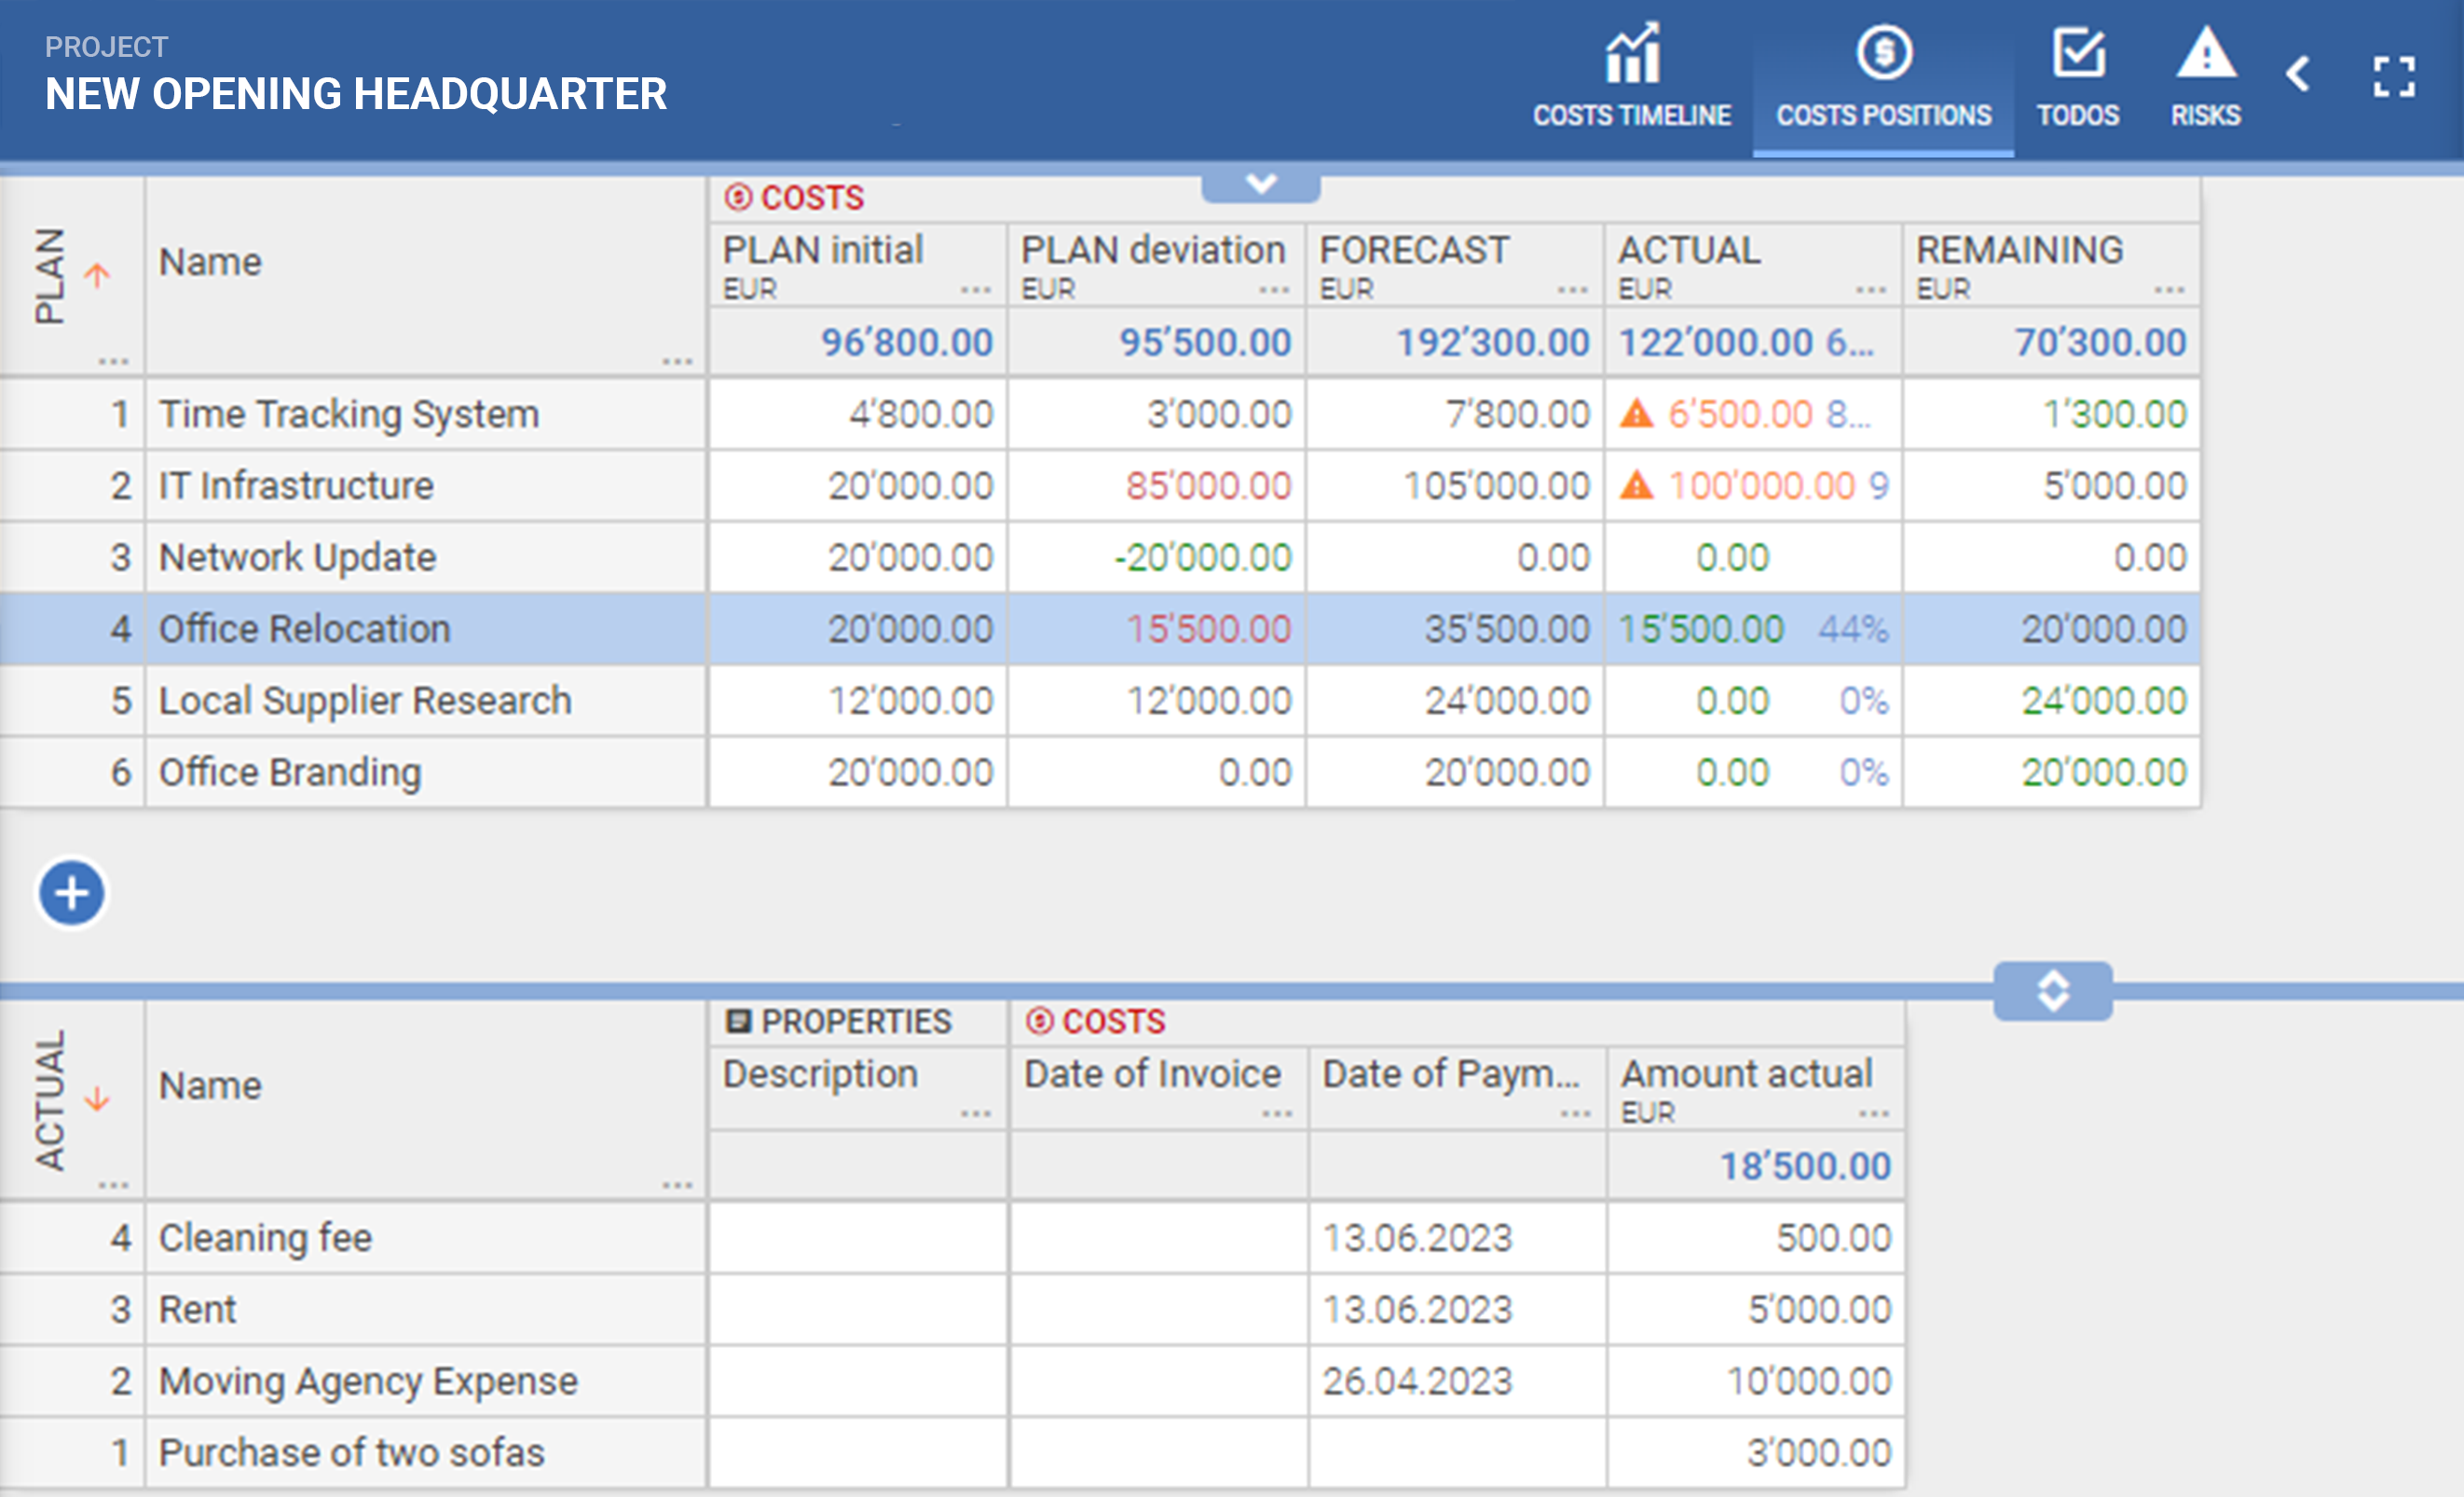Toggle fullscreen mode icon

click(x=2394, y=76)
